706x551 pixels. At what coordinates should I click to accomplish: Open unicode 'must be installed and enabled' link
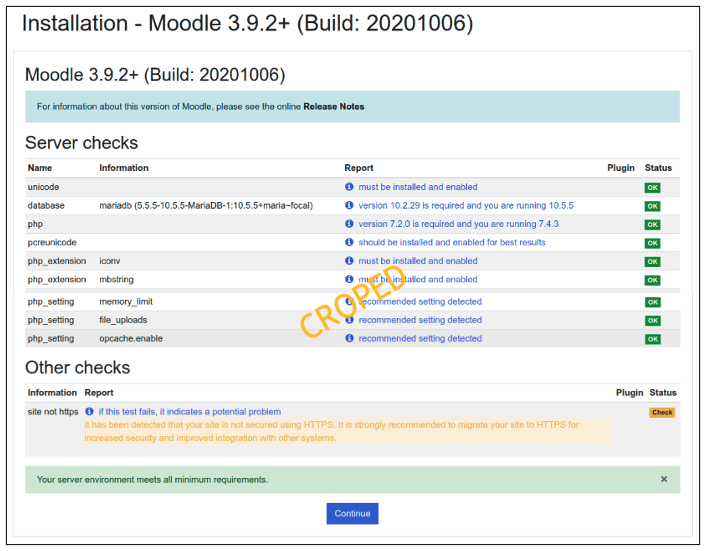point(418,187)
